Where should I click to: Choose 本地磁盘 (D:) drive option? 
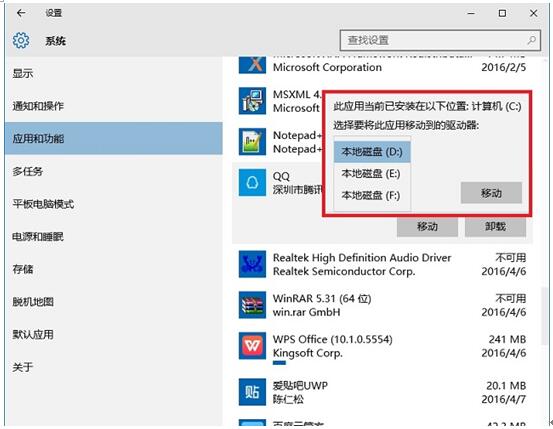(x=372, y=152)
